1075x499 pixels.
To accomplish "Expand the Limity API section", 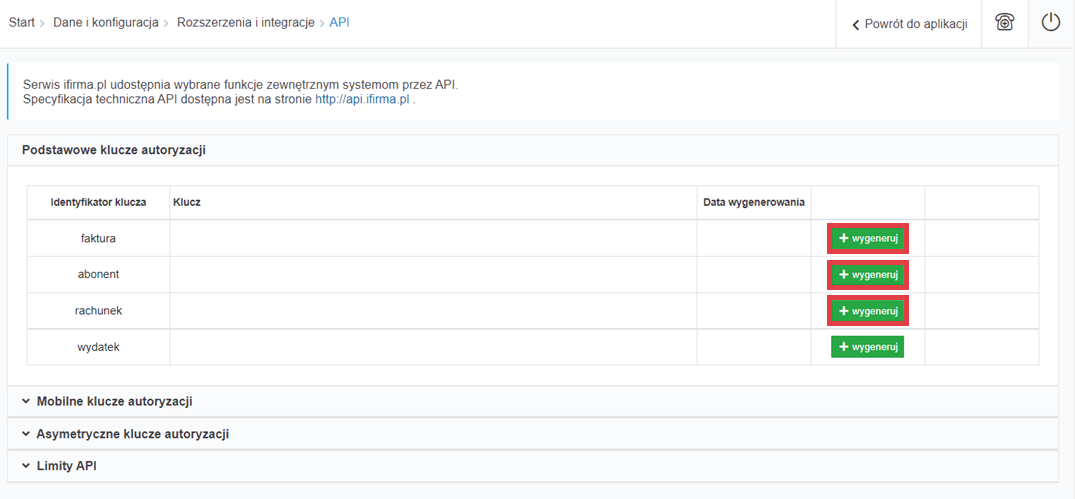I will click(66, 466).
